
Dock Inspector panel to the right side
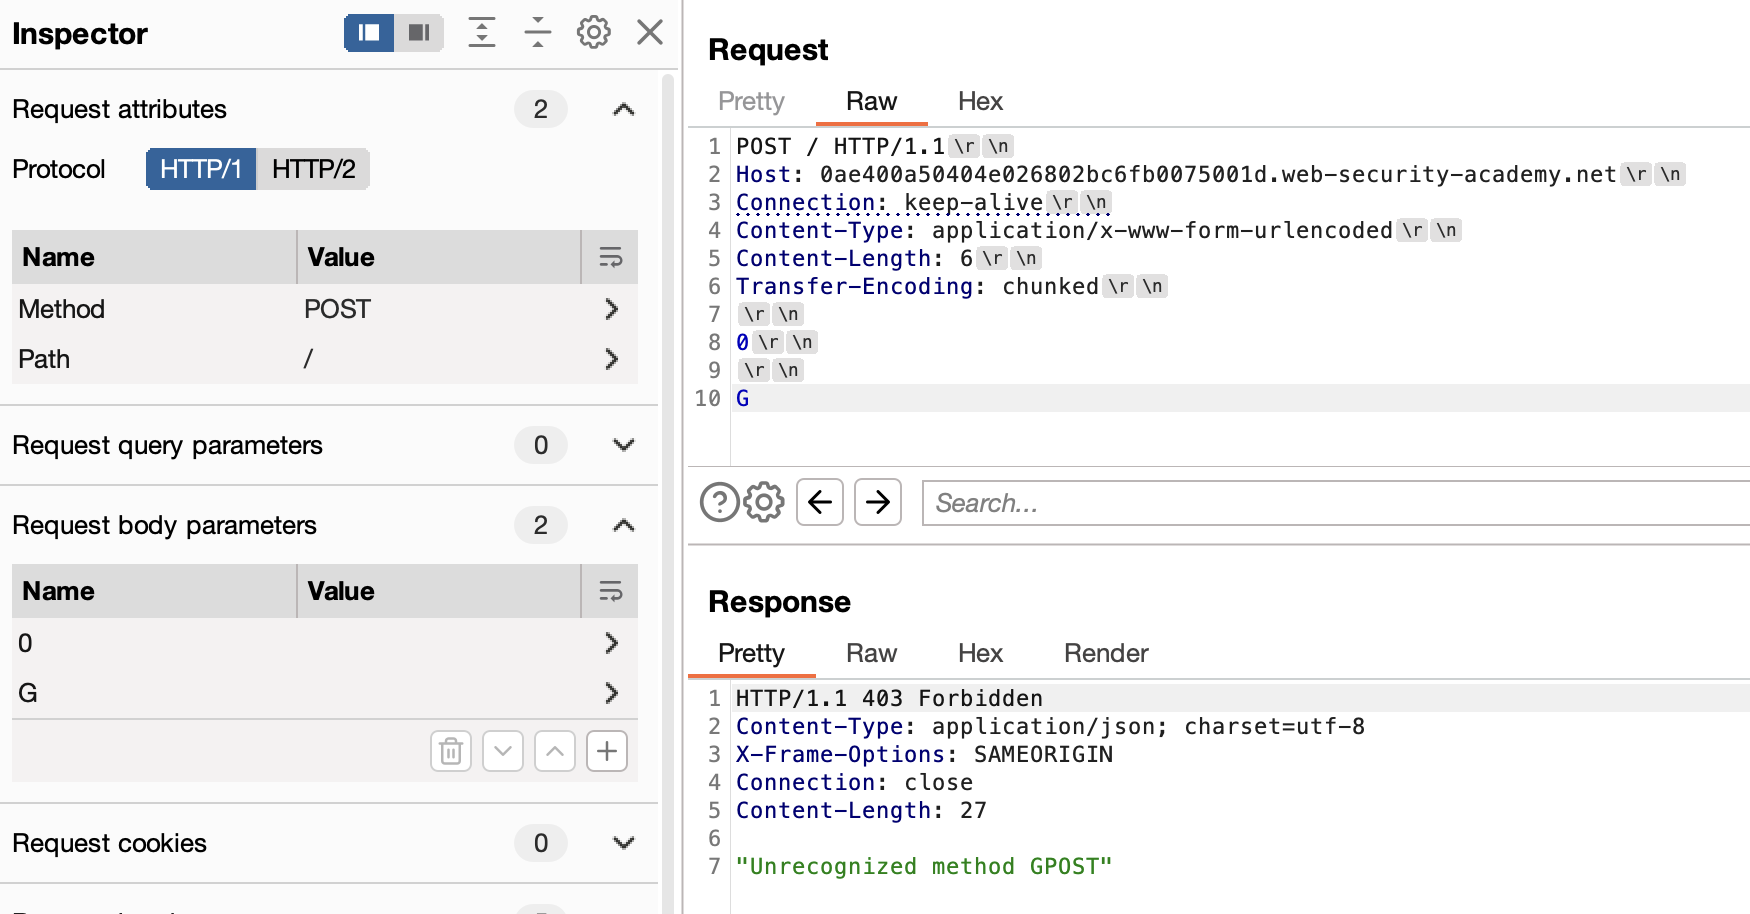419,33
